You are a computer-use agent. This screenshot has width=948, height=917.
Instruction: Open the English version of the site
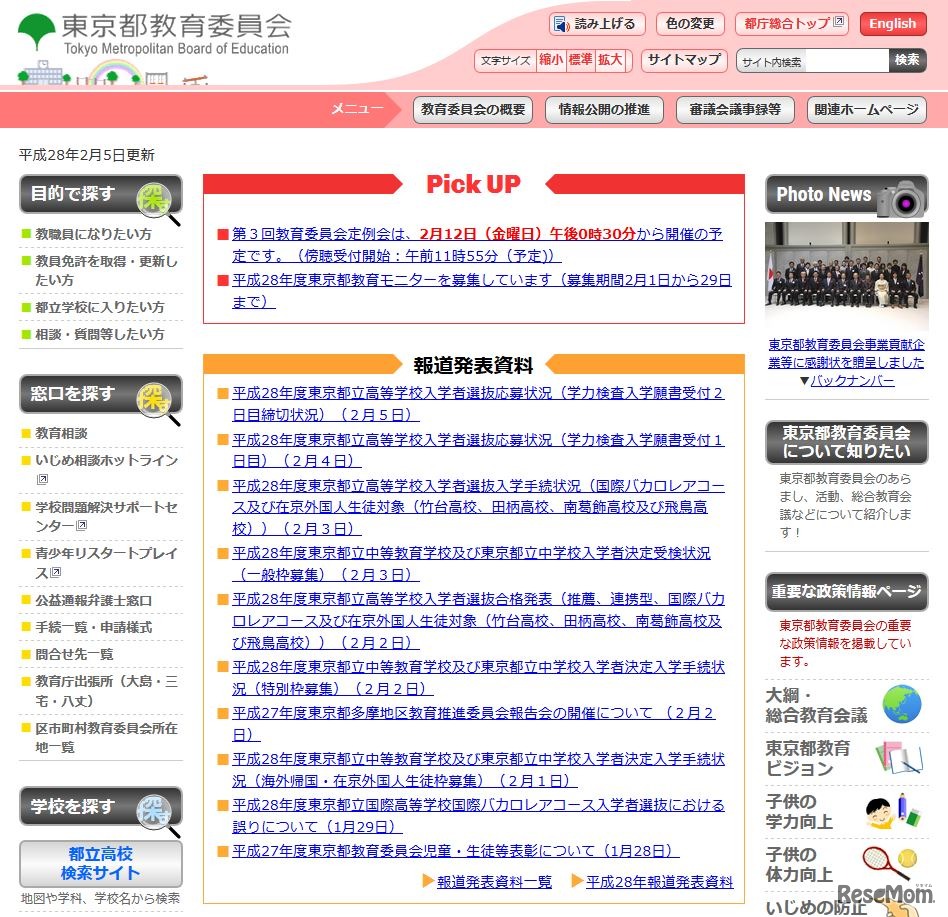891,23
